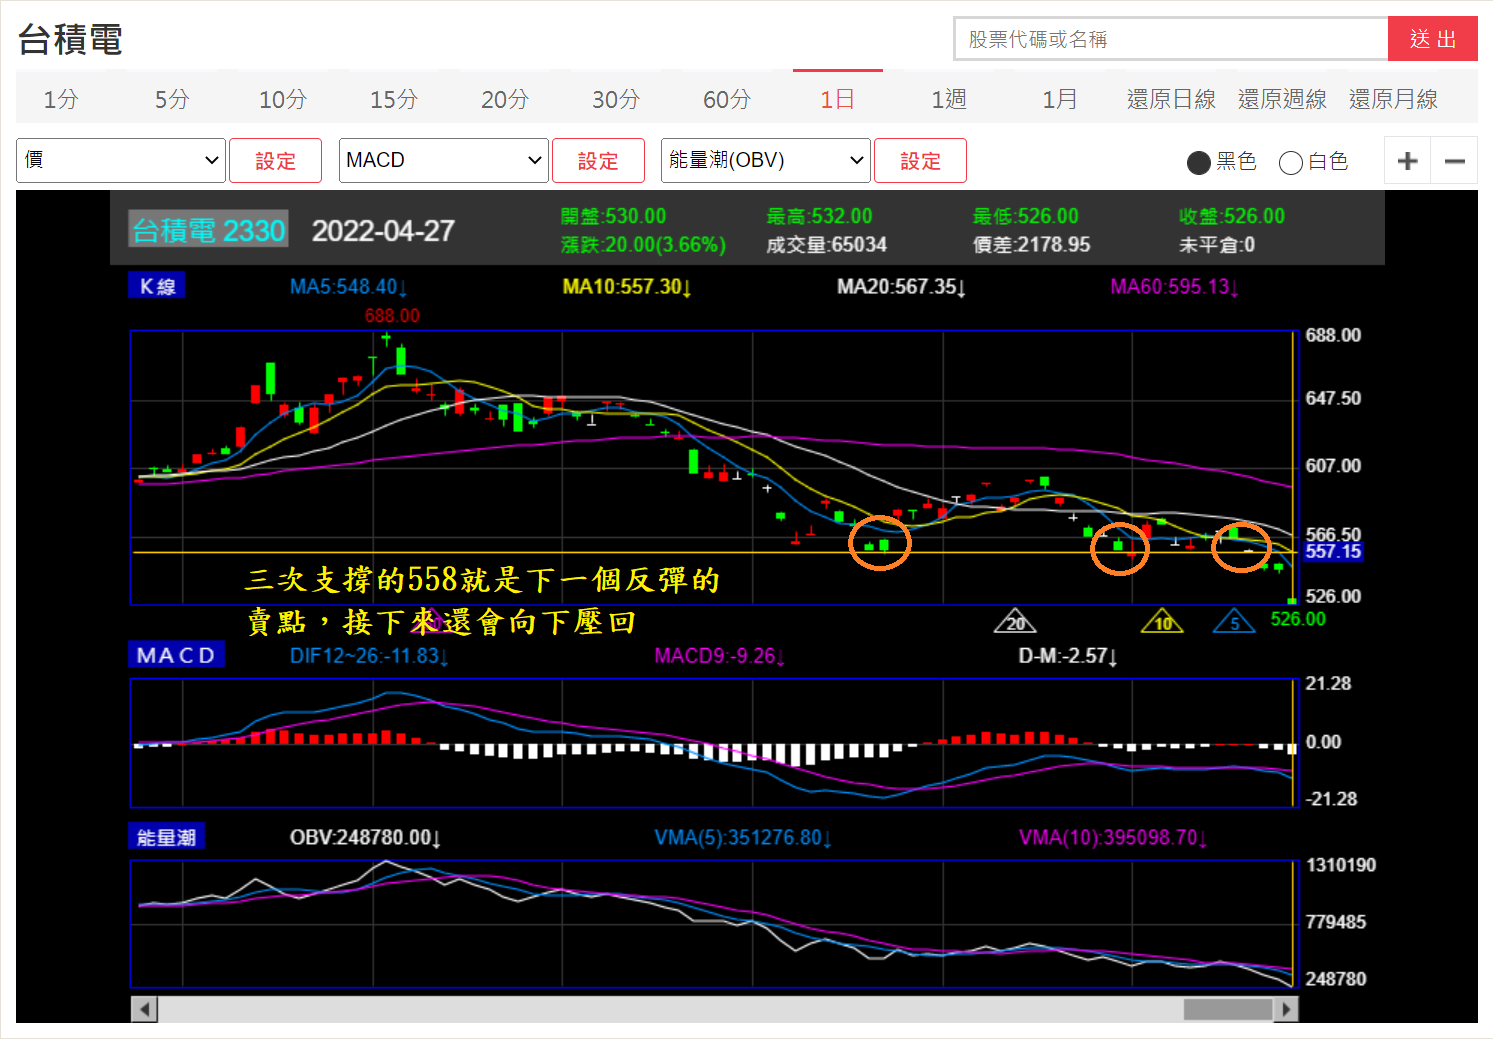This screenshot has width=1493, height=1040.
Task: Click 設定 button next to 價 dropdown
Action: [x=275, y=161]
